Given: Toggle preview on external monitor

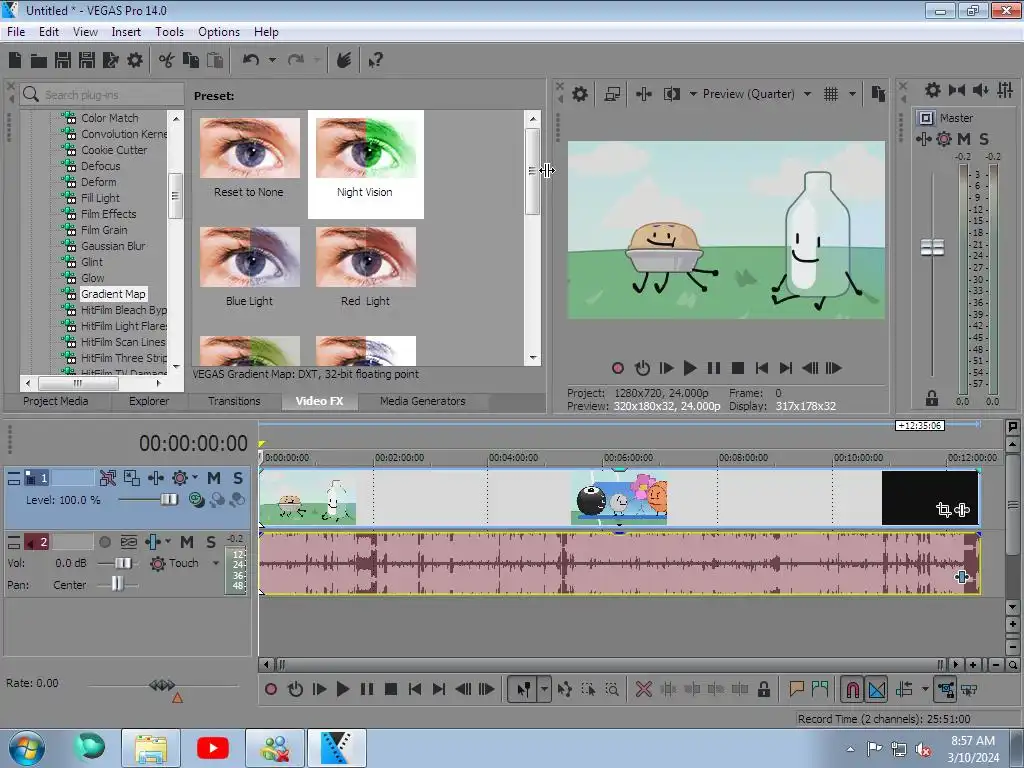Looking at the screenshot, I should click(612, 94).
